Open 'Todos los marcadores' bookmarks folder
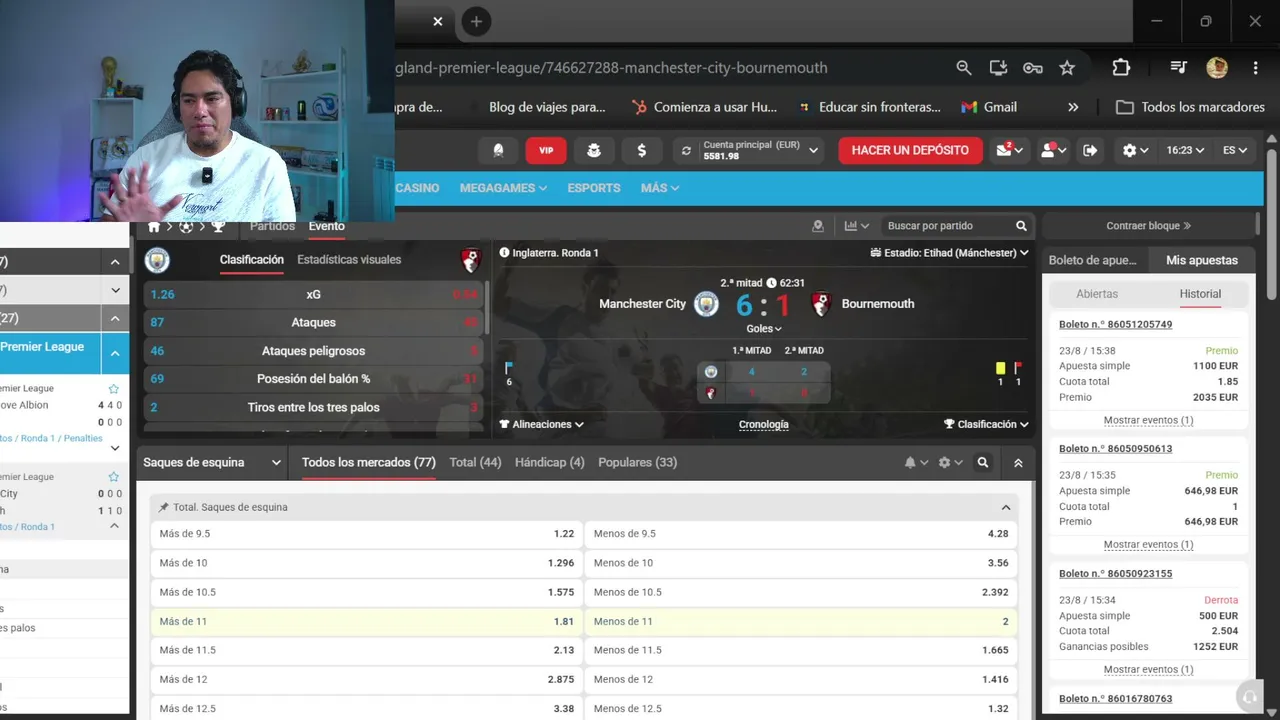1280x720 pixels. (1190, 107)
